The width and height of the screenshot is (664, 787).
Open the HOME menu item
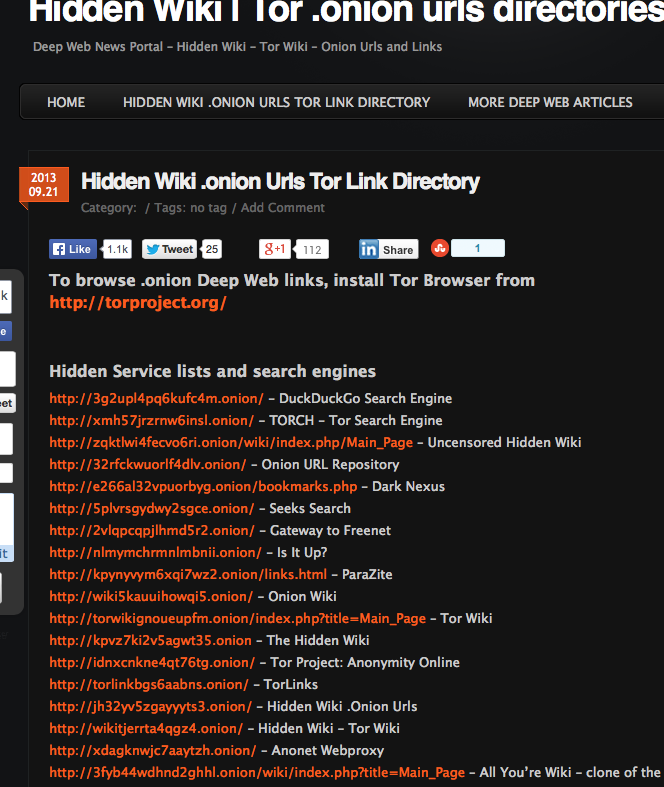[66, 102]
